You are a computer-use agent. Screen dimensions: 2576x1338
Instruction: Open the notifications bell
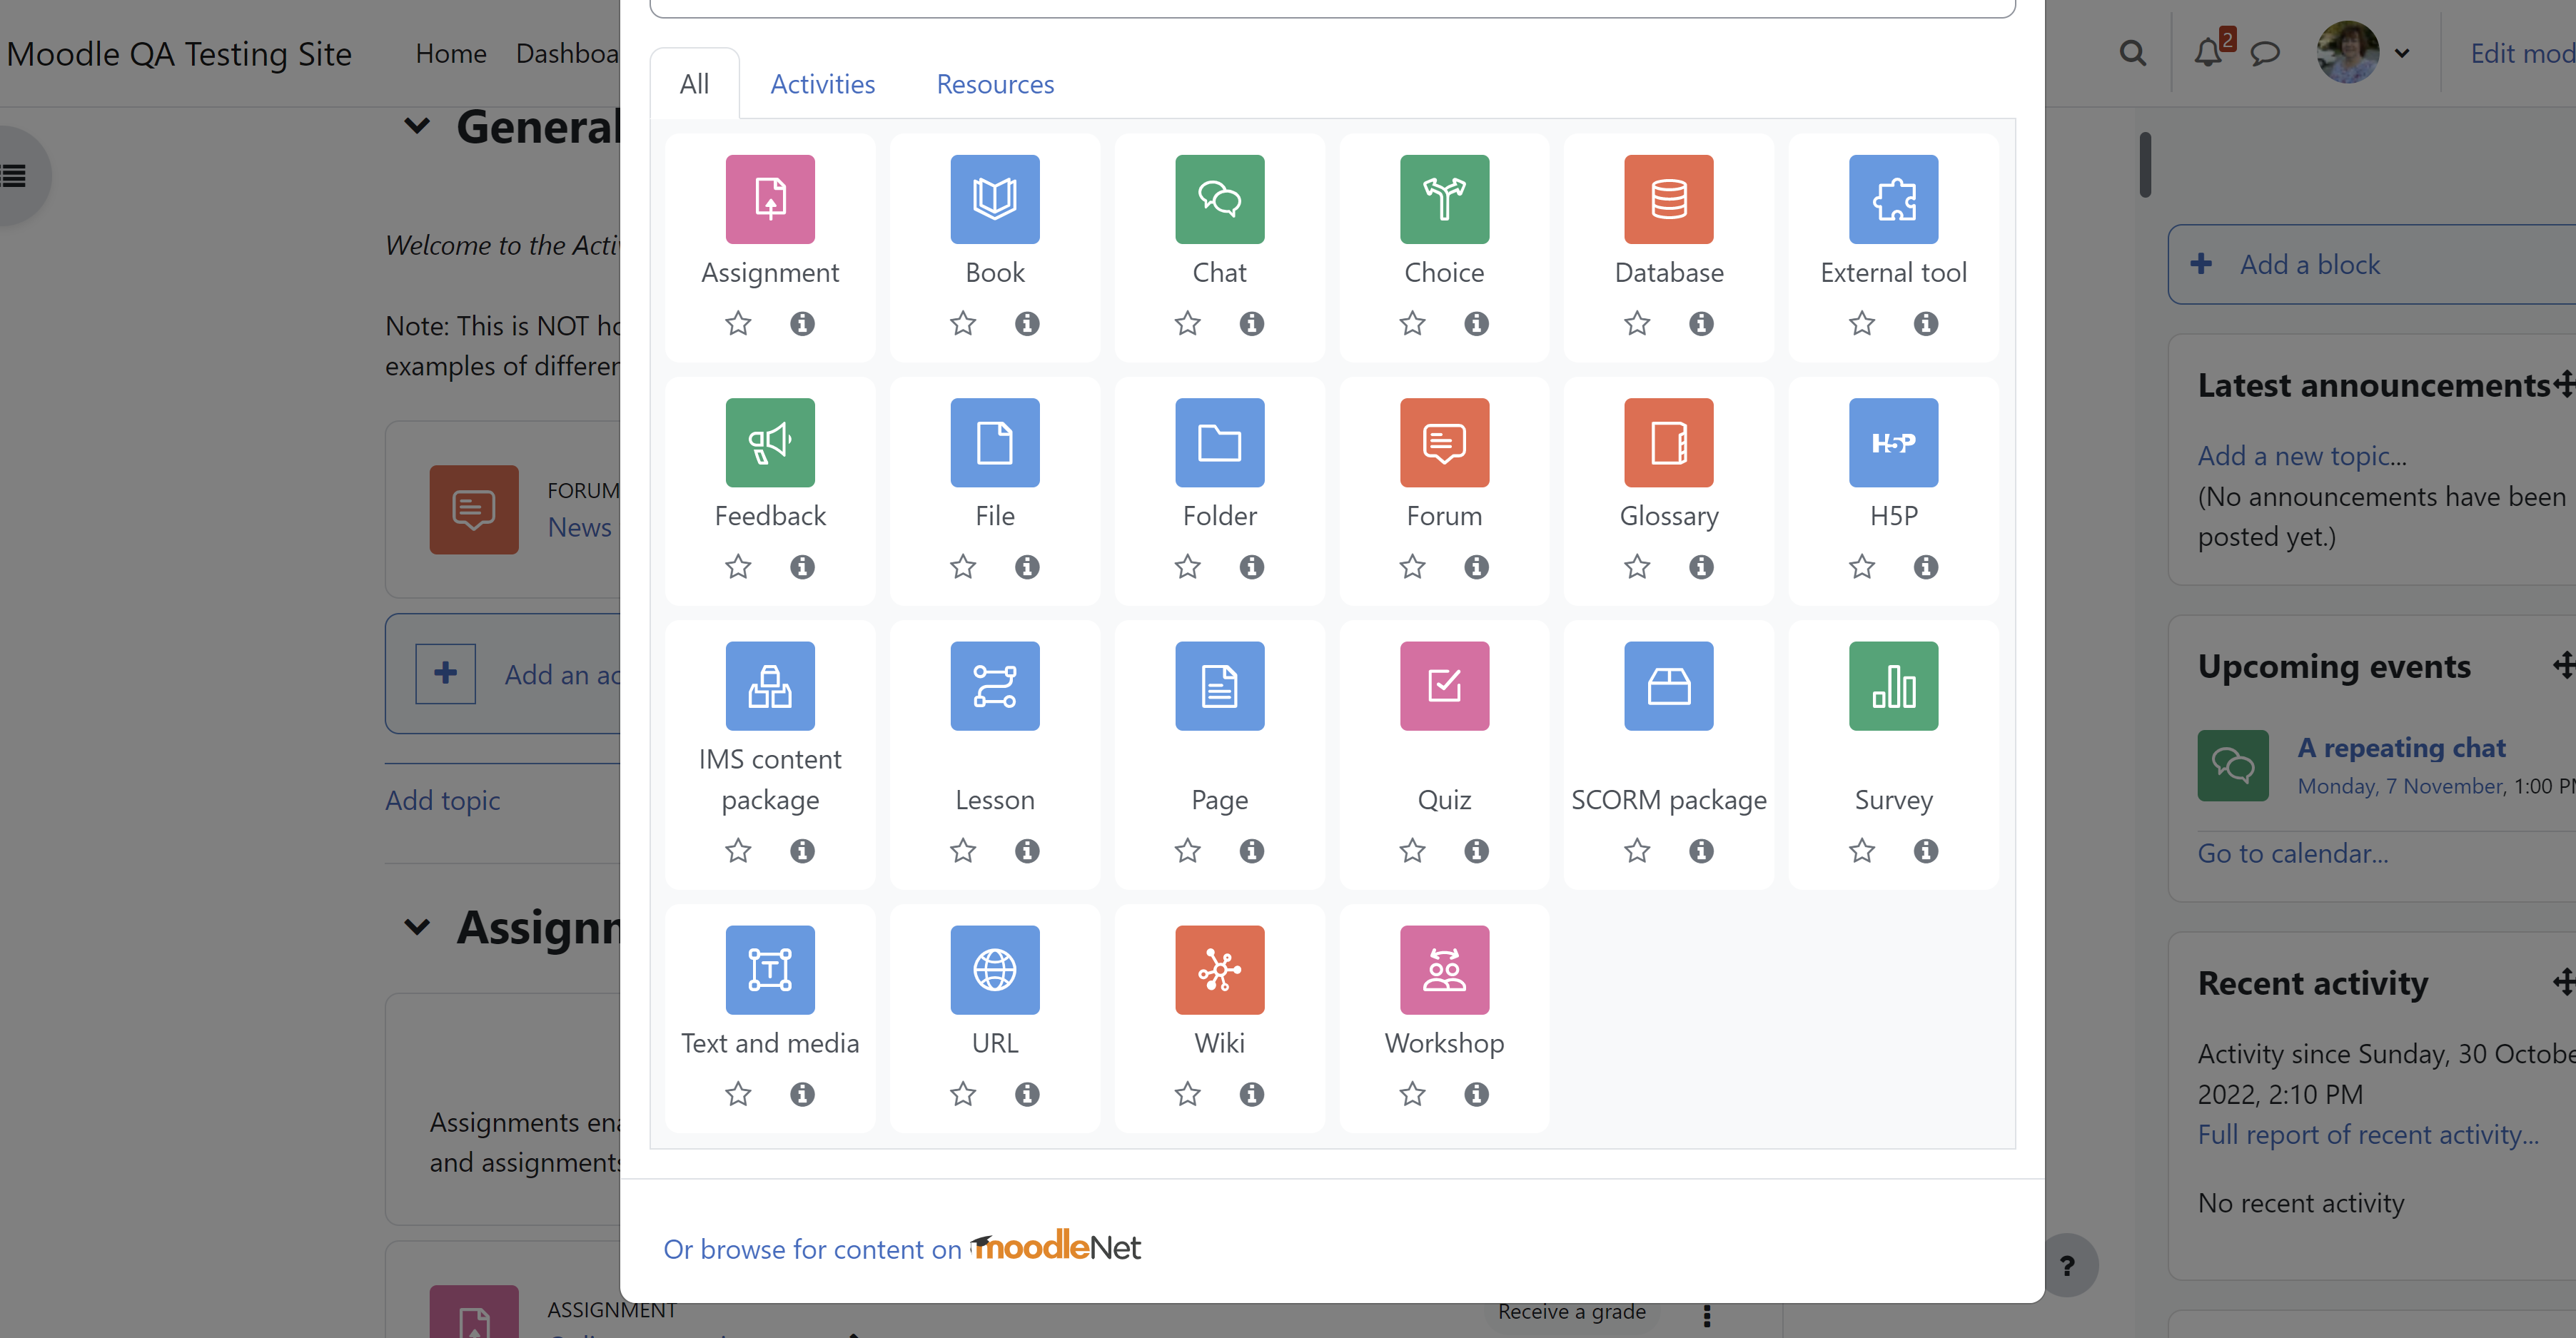(2208, 53)
